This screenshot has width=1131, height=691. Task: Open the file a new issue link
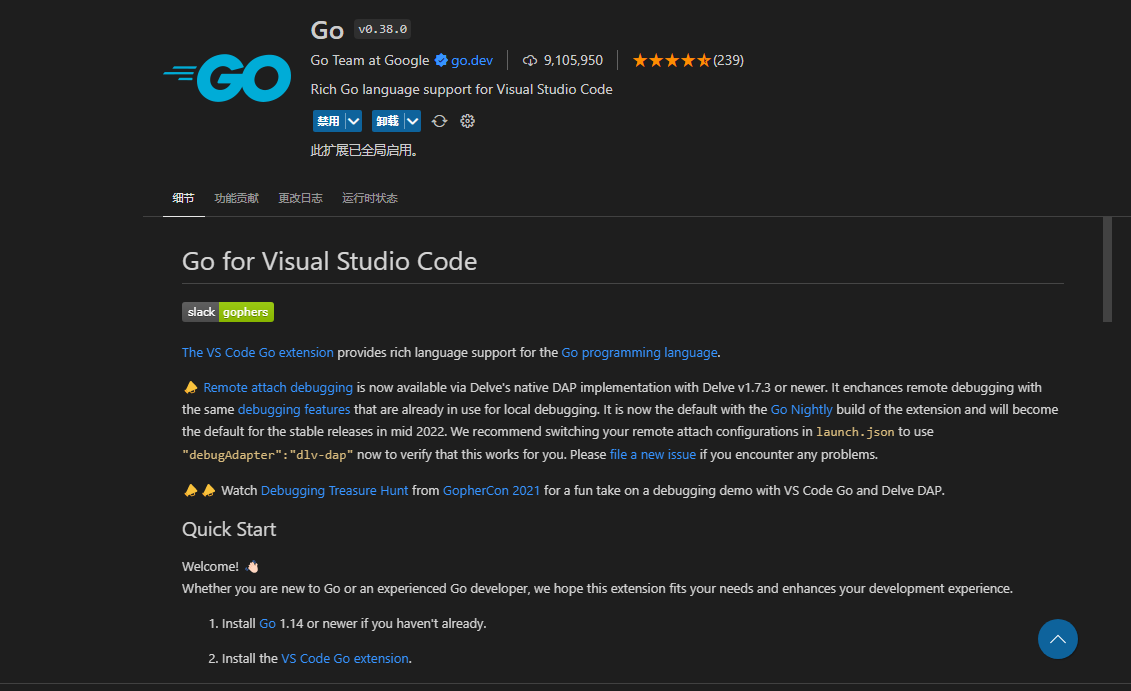(x=652, y=454)
